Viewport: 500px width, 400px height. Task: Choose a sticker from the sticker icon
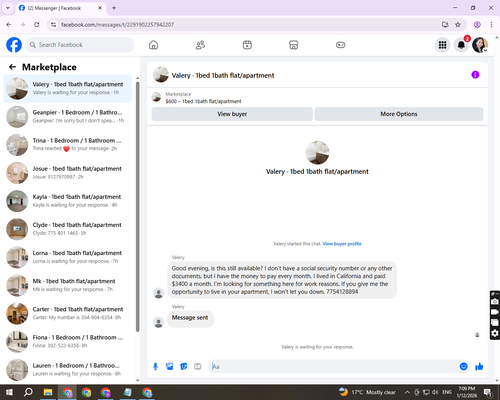(x=184, y=367)
